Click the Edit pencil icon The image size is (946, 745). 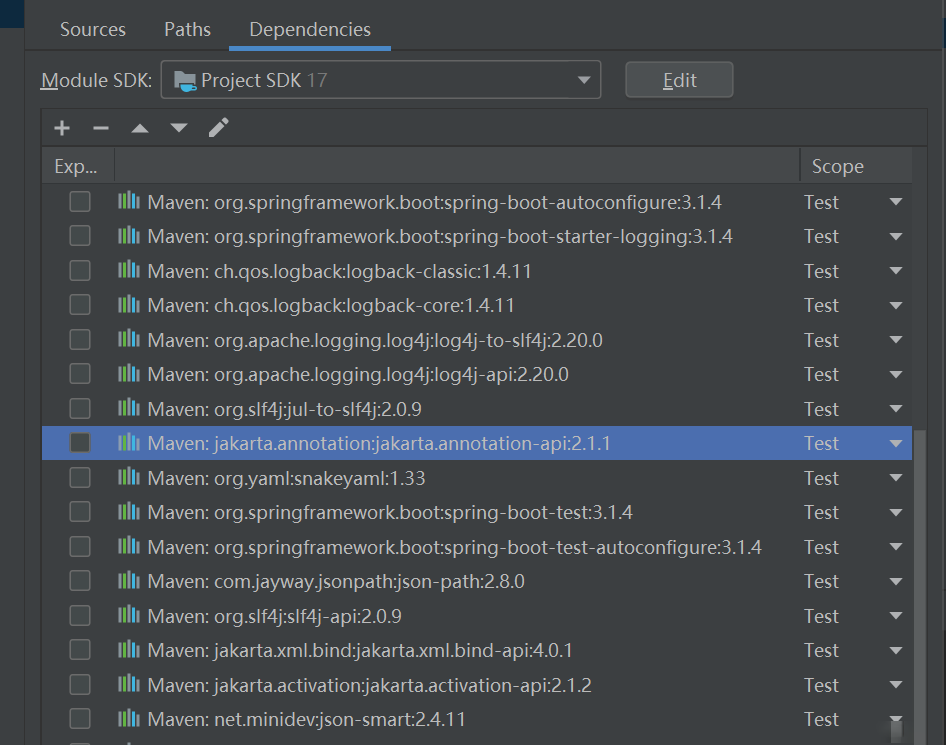(218, 127)
